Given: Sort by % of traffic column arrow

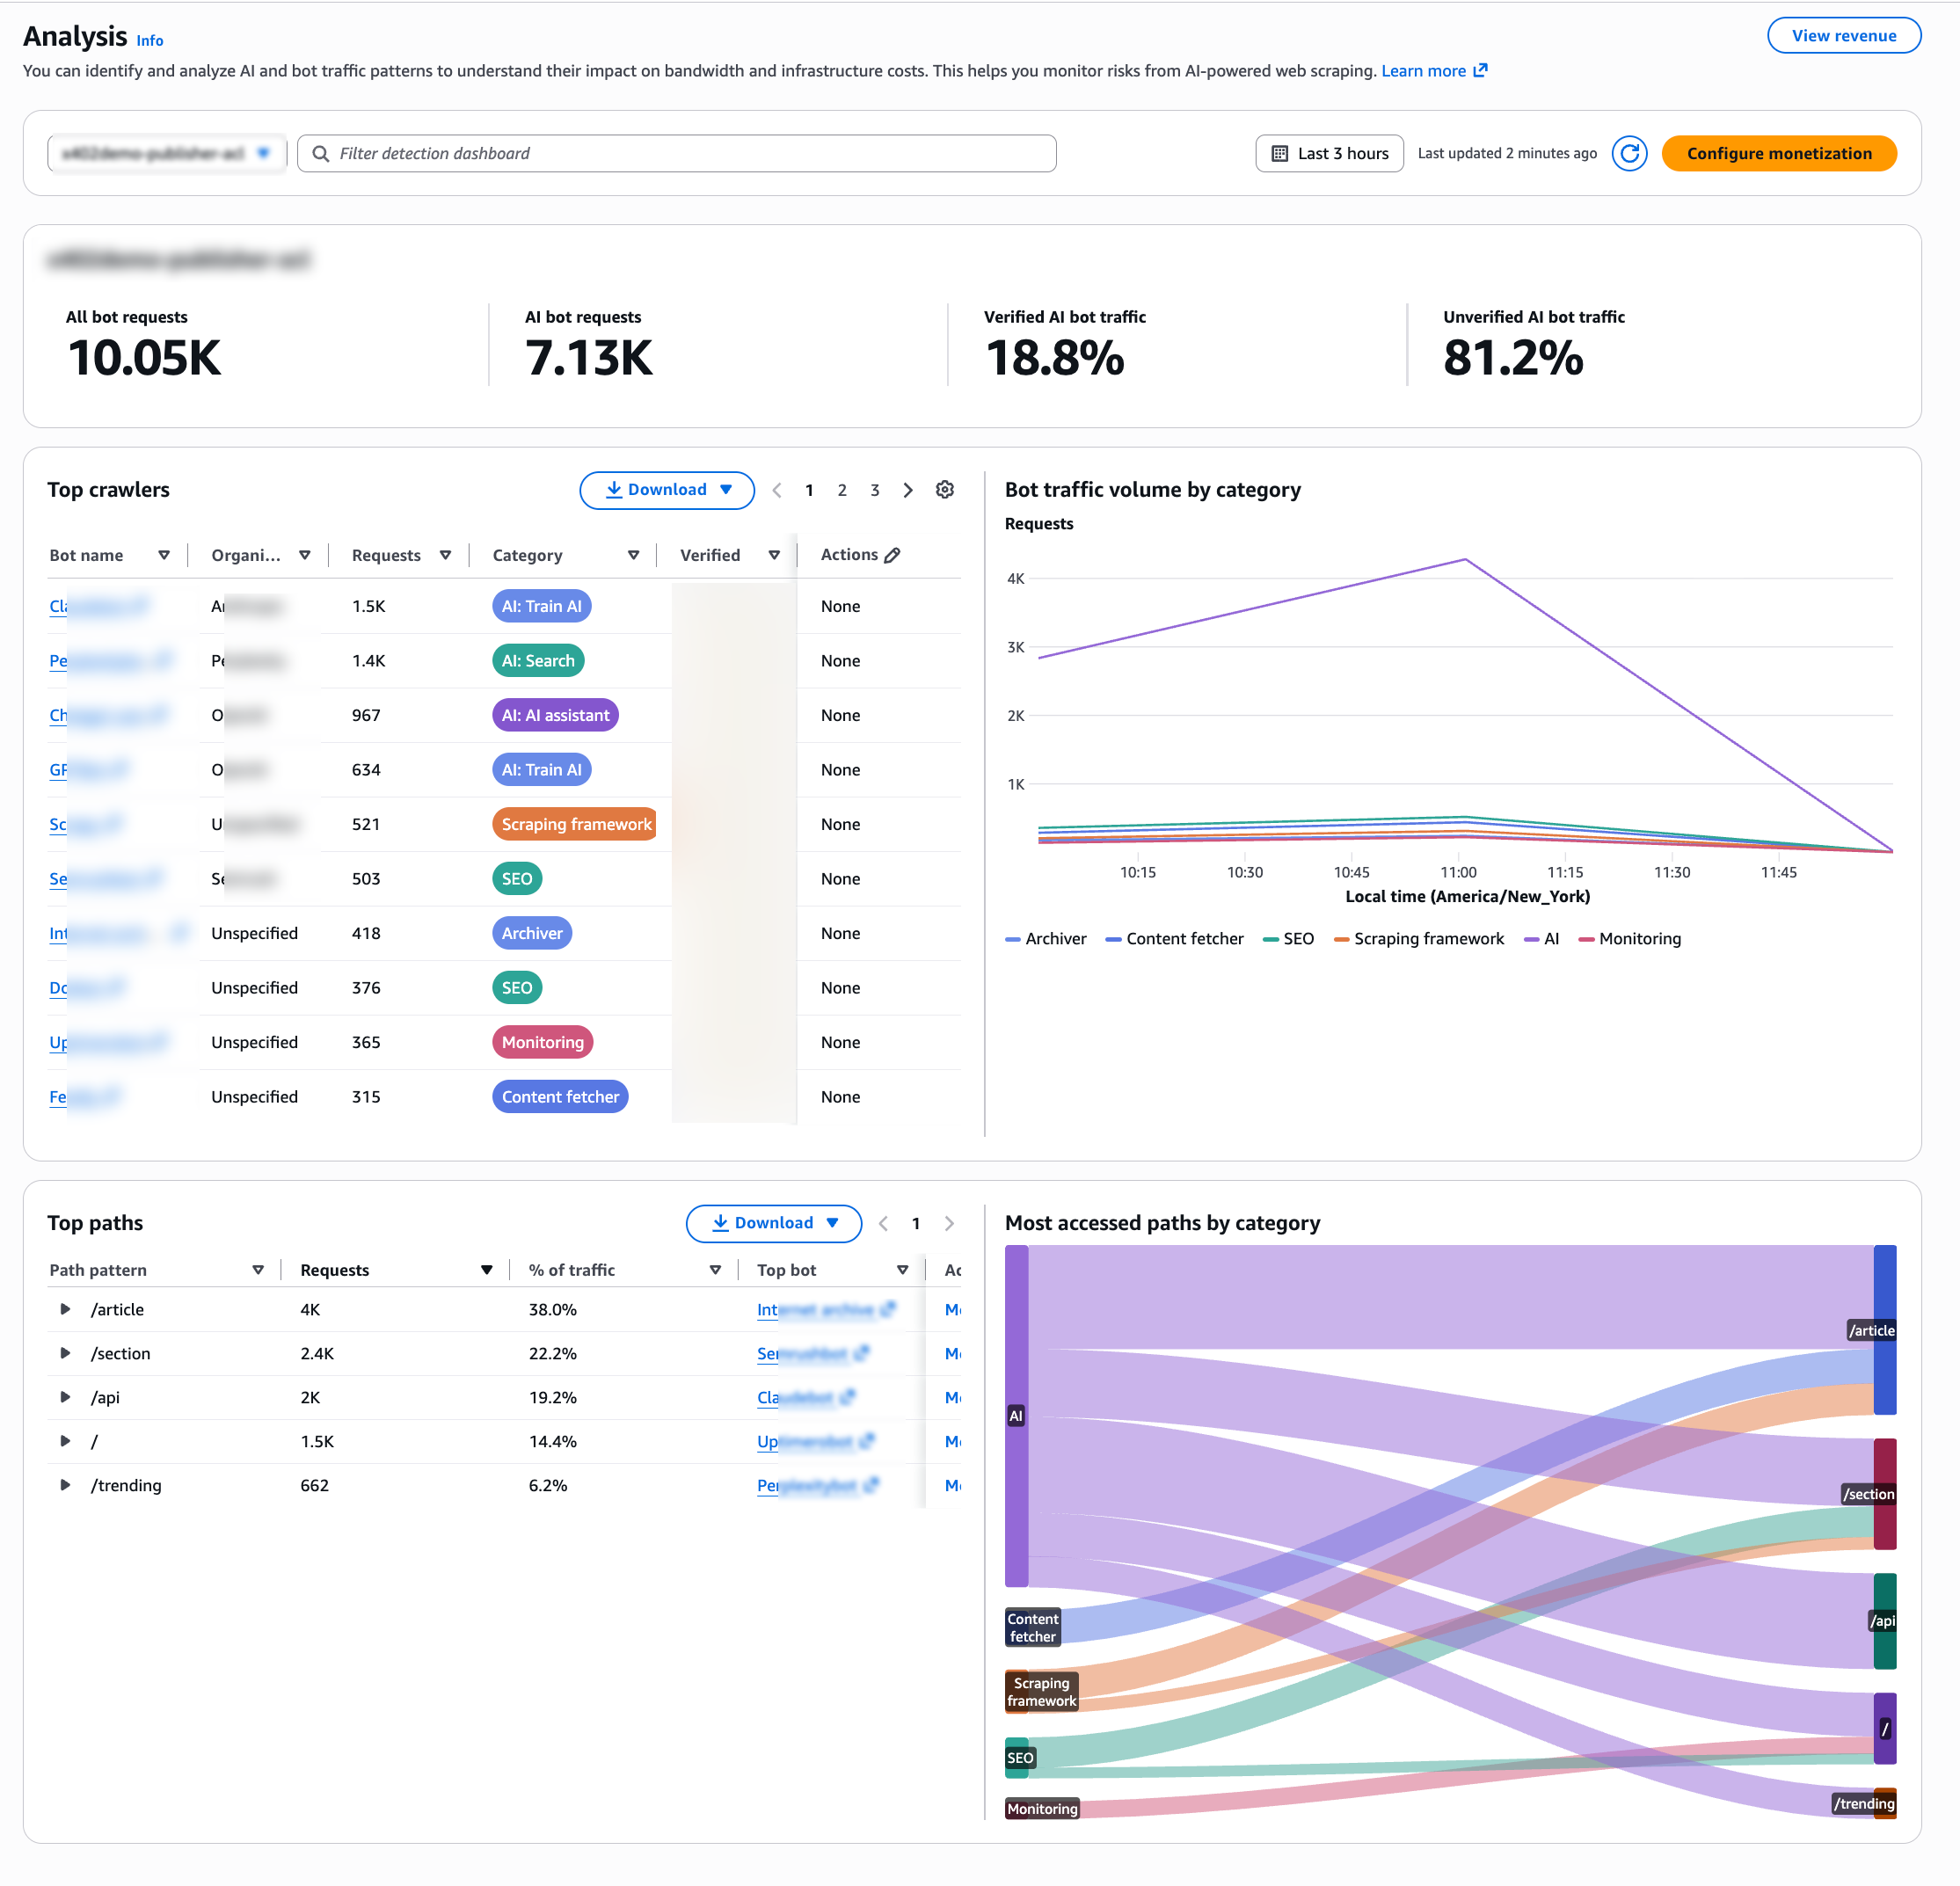Looking at the screenshot, I should coord(715,1270).
